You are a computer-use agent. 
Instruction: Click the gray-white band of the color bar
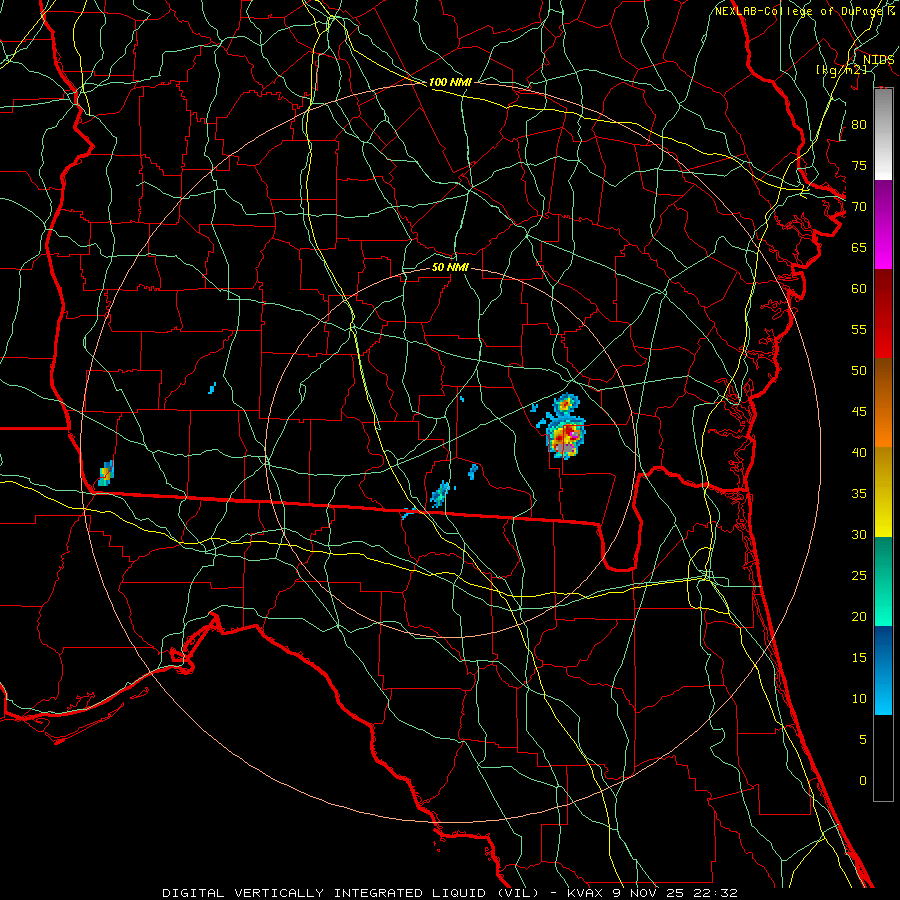pos(883,134)
